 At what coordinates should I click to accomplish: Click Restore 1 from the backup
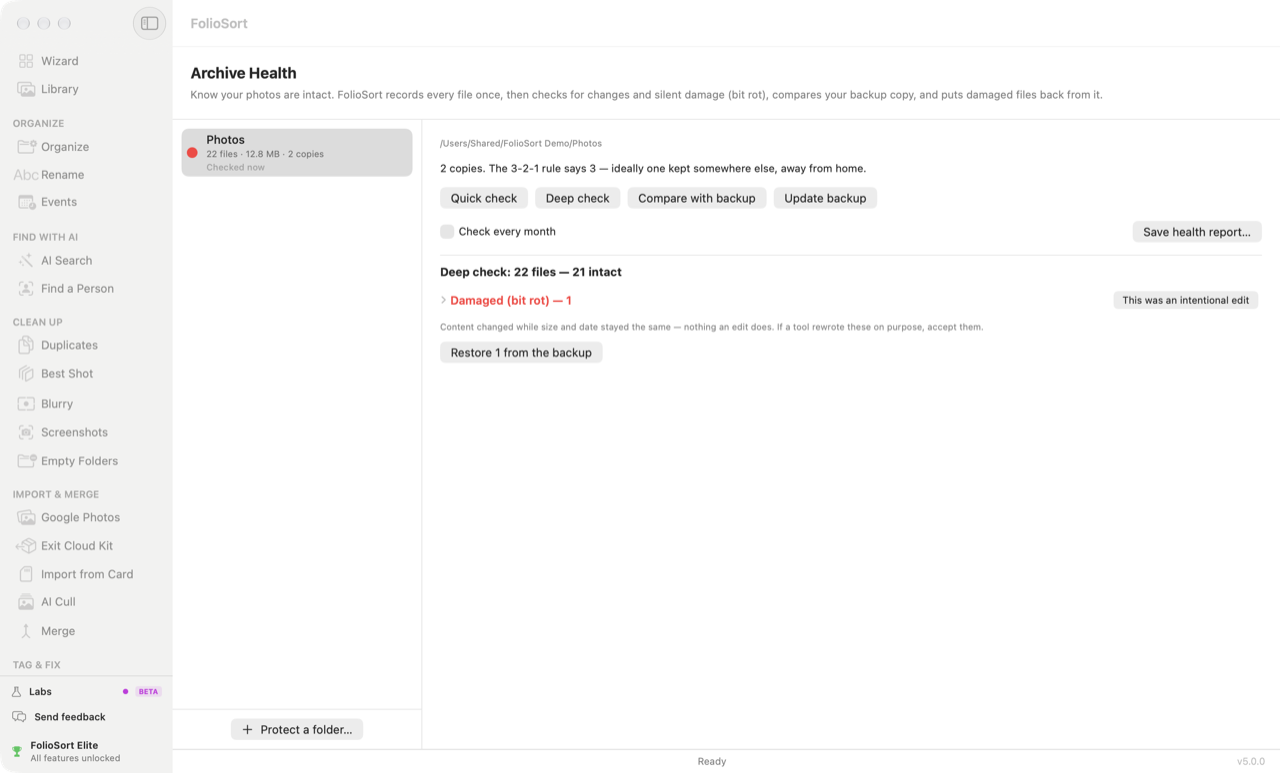click(521, 353)
